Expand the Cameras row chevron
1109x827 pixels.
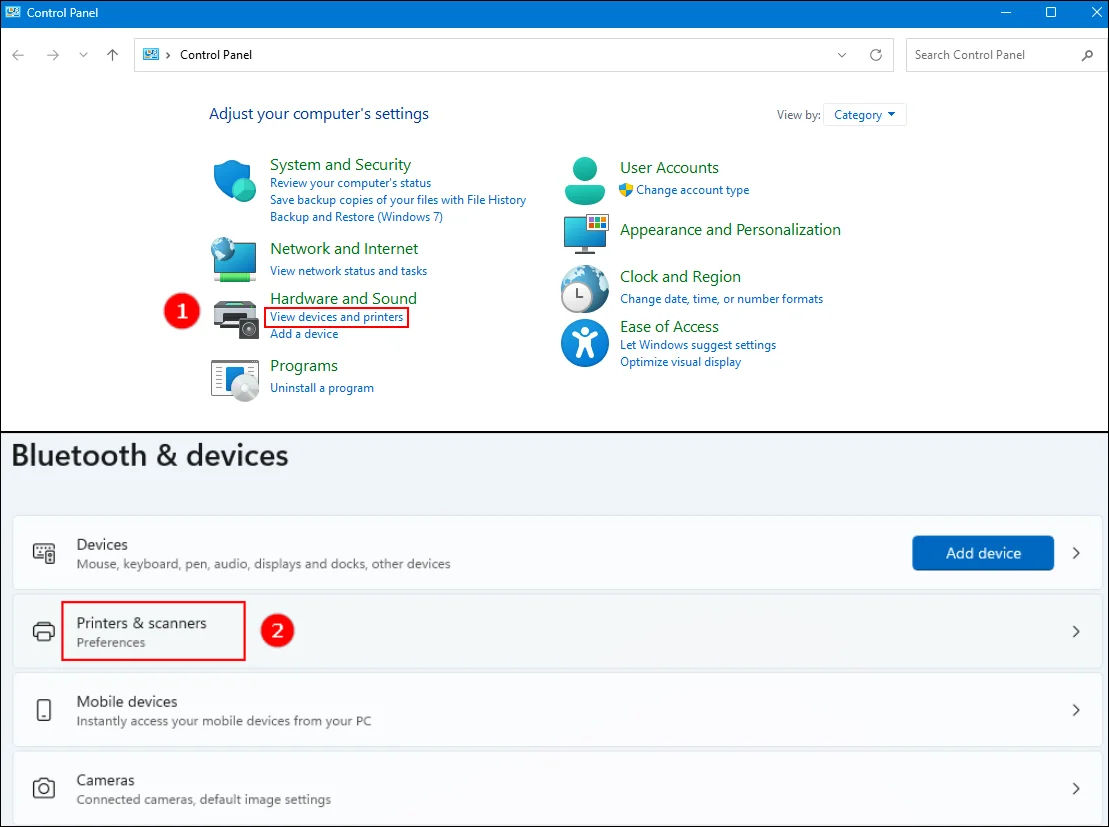click(1076, 788)
